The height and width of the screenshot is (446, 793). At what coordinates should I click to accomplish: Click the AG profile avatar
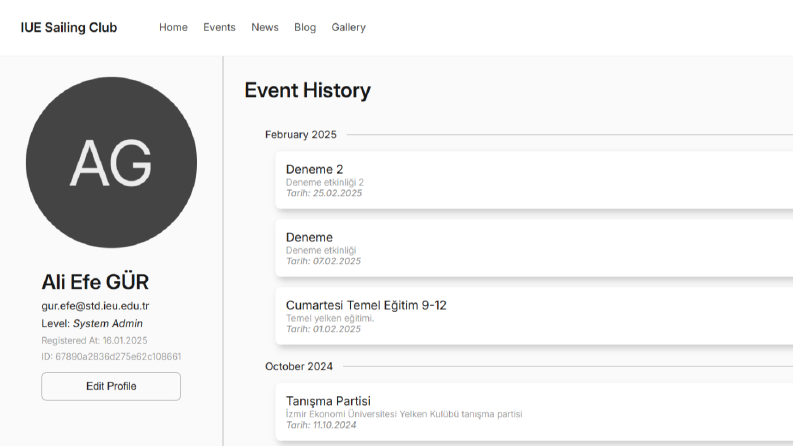click(111, 162)
